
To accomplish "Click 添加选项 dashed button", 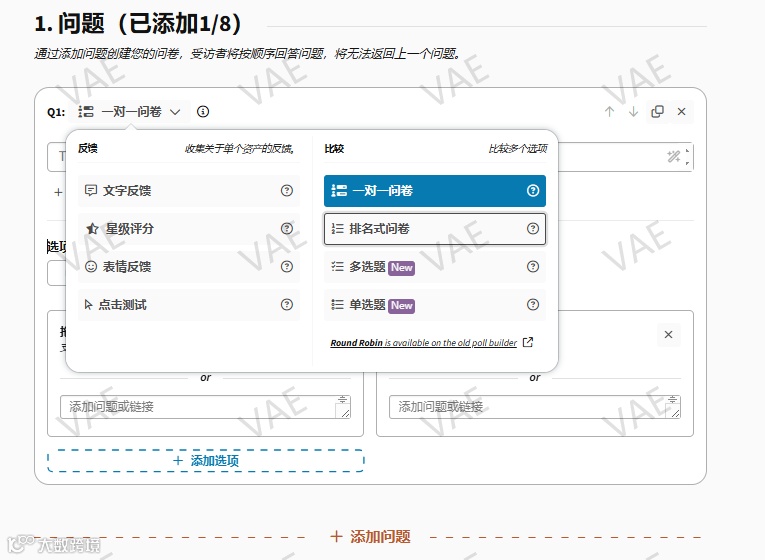I will click(206, 460).
